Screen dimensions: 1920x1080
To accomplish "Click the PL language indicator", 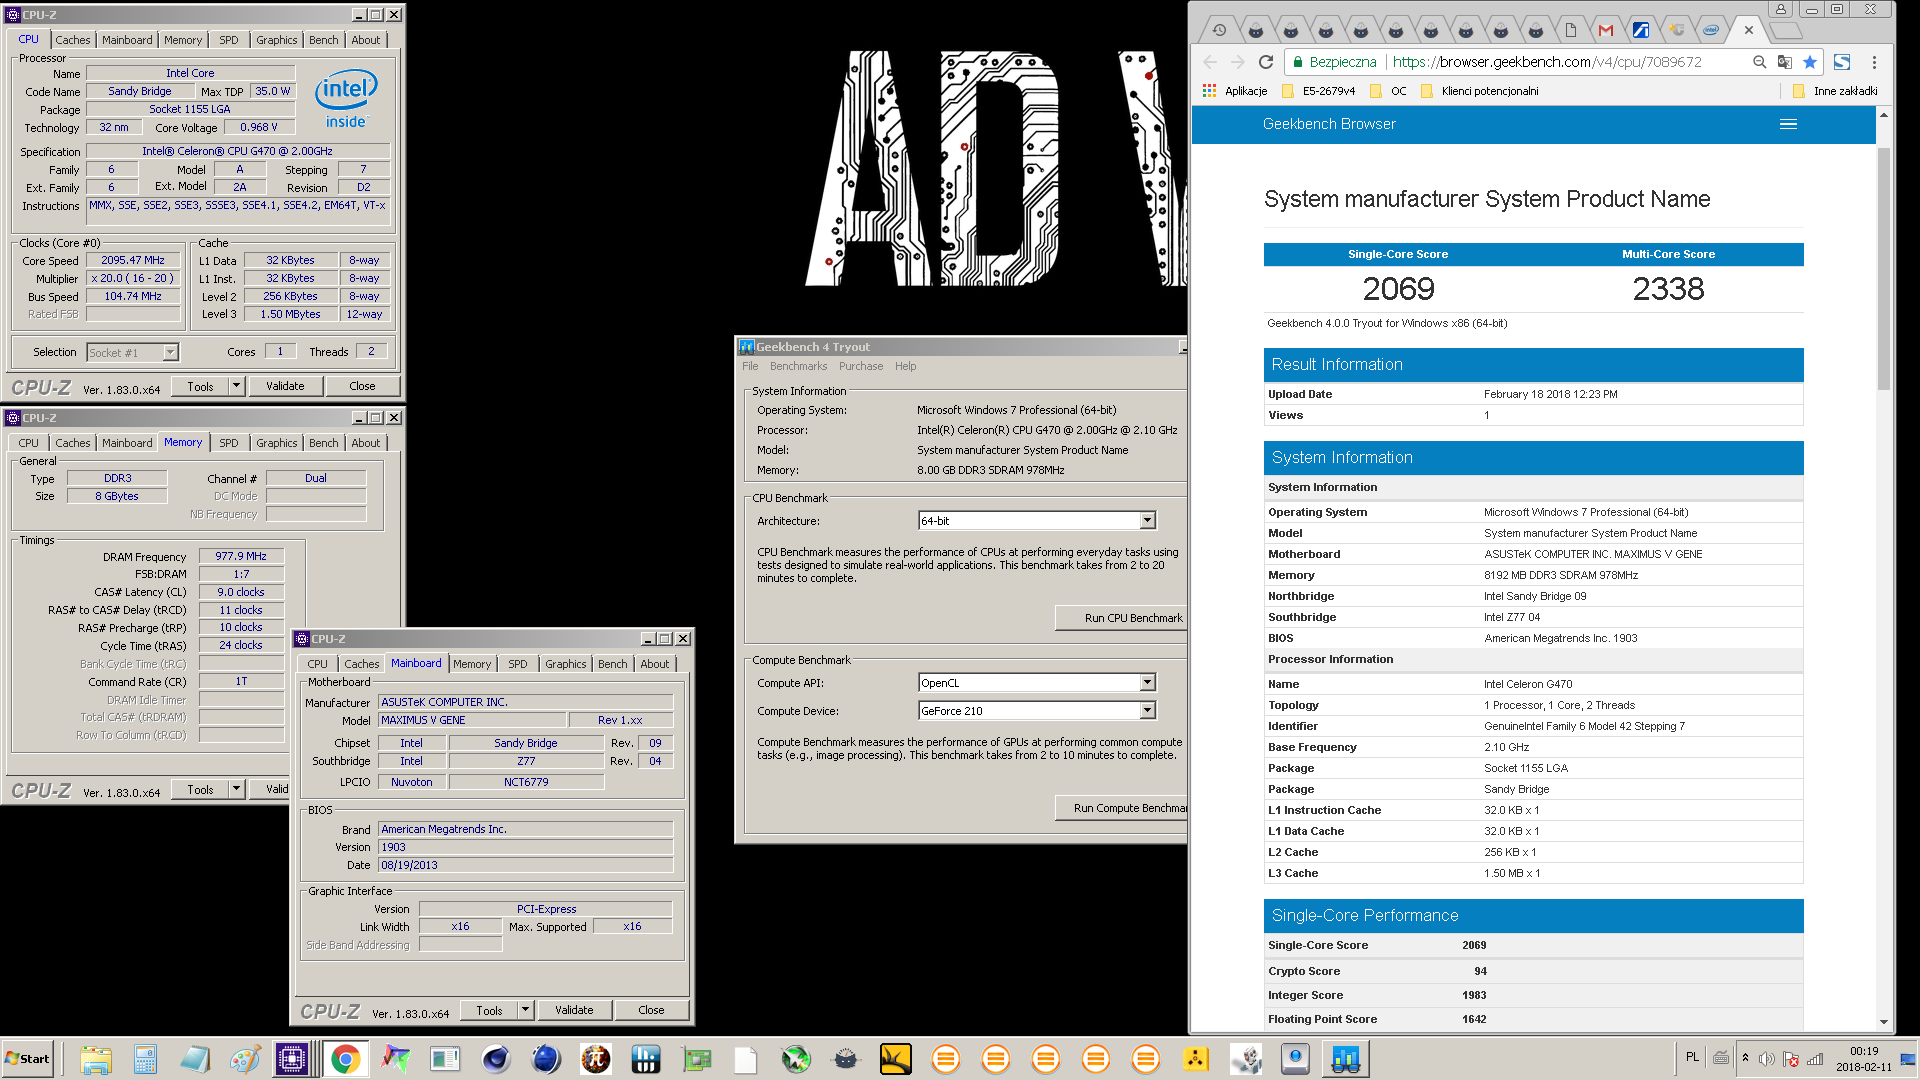I will click(x=1692, y=1057).
